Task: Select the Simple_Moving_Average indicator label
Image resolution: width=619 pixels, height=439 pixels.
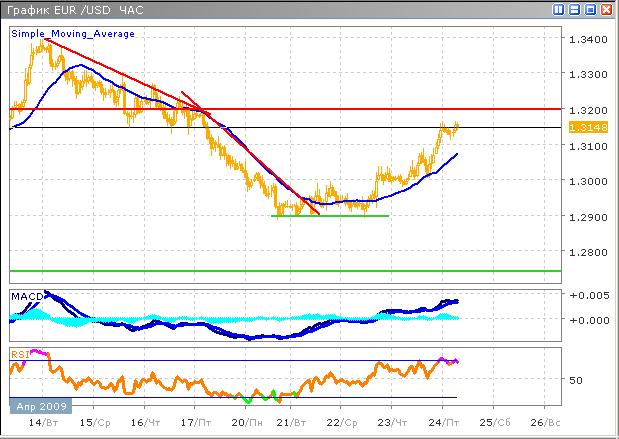Action: click(x=73, y=33)
